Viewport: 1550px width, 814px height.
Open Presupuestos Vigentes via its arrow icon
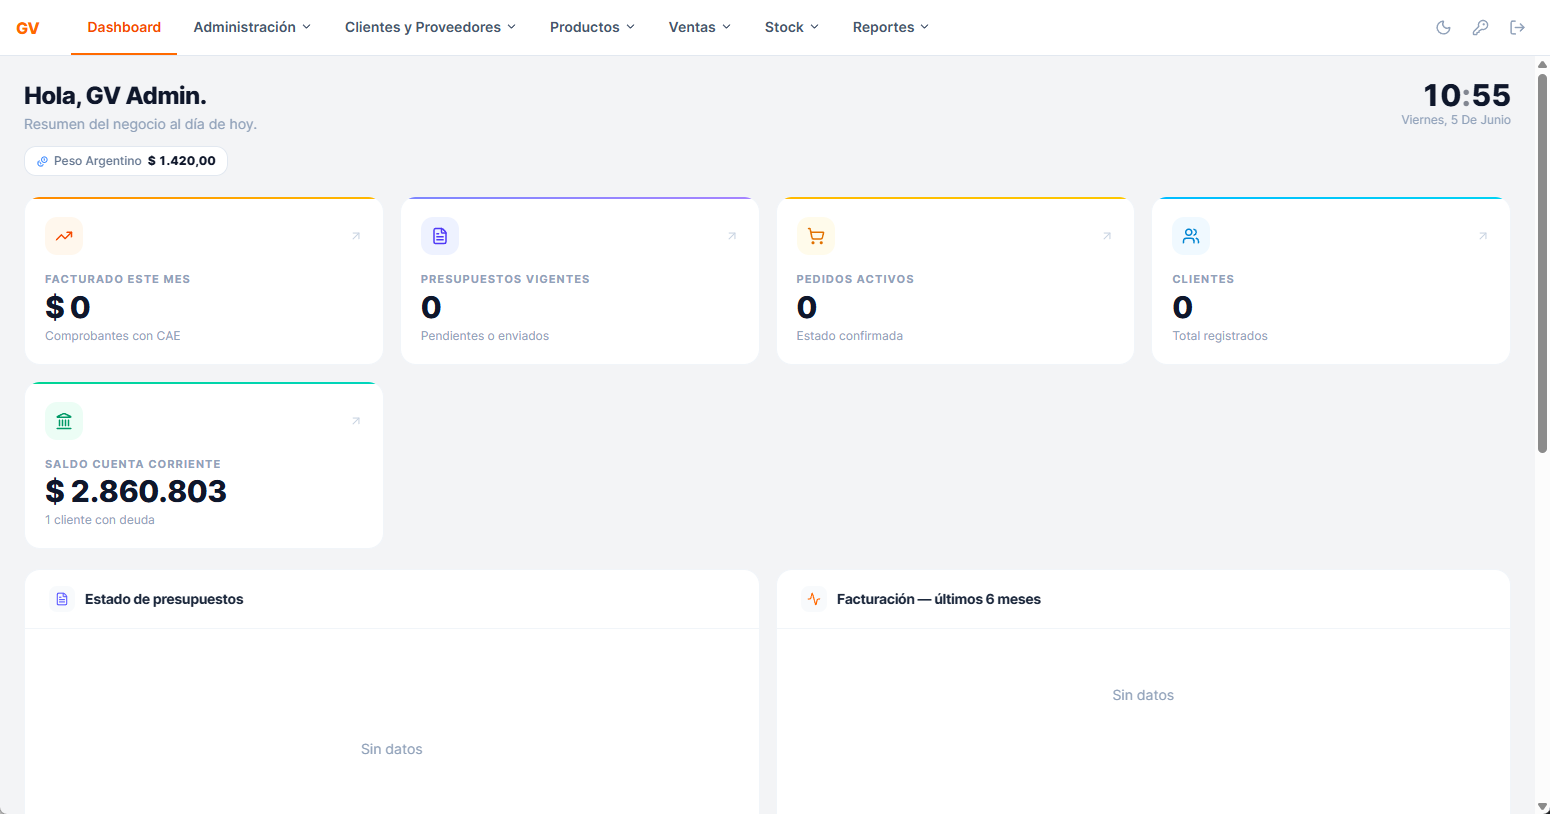732,236
